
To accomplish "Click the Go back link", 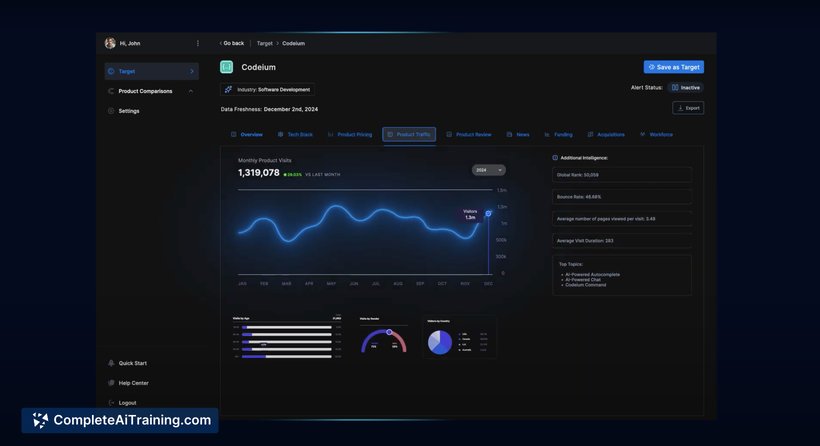I will pos(232,43).
